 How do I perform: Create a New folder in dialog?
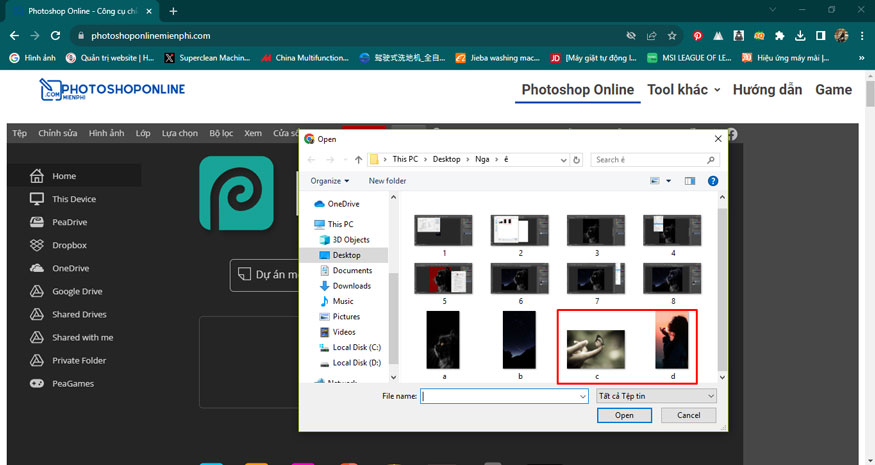point(387,181)
